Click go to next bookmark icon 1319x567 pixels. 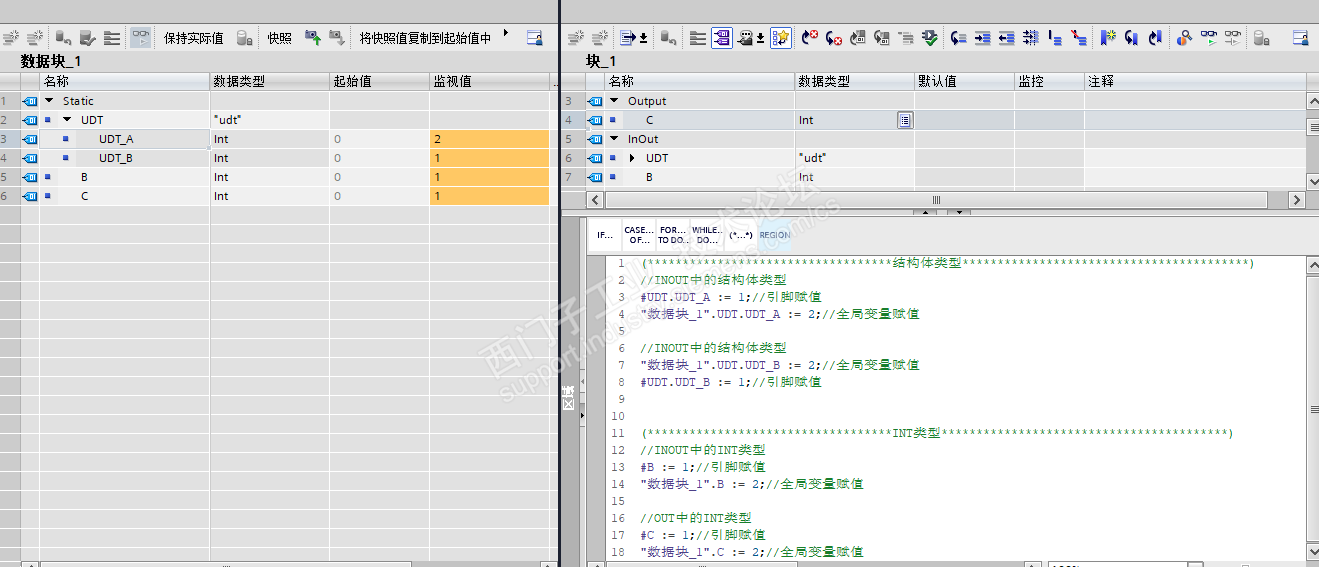1131,38
